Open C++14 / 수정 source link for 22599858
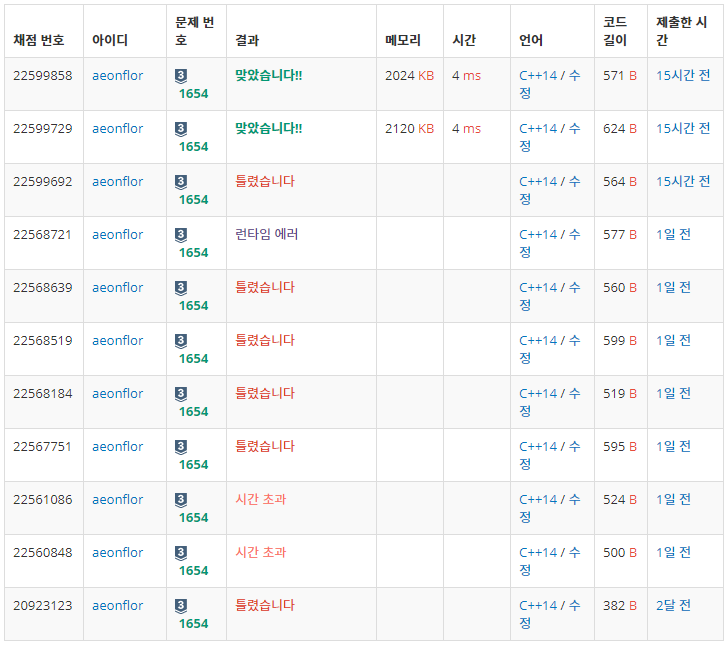726x646 pixels. (550, 84)
